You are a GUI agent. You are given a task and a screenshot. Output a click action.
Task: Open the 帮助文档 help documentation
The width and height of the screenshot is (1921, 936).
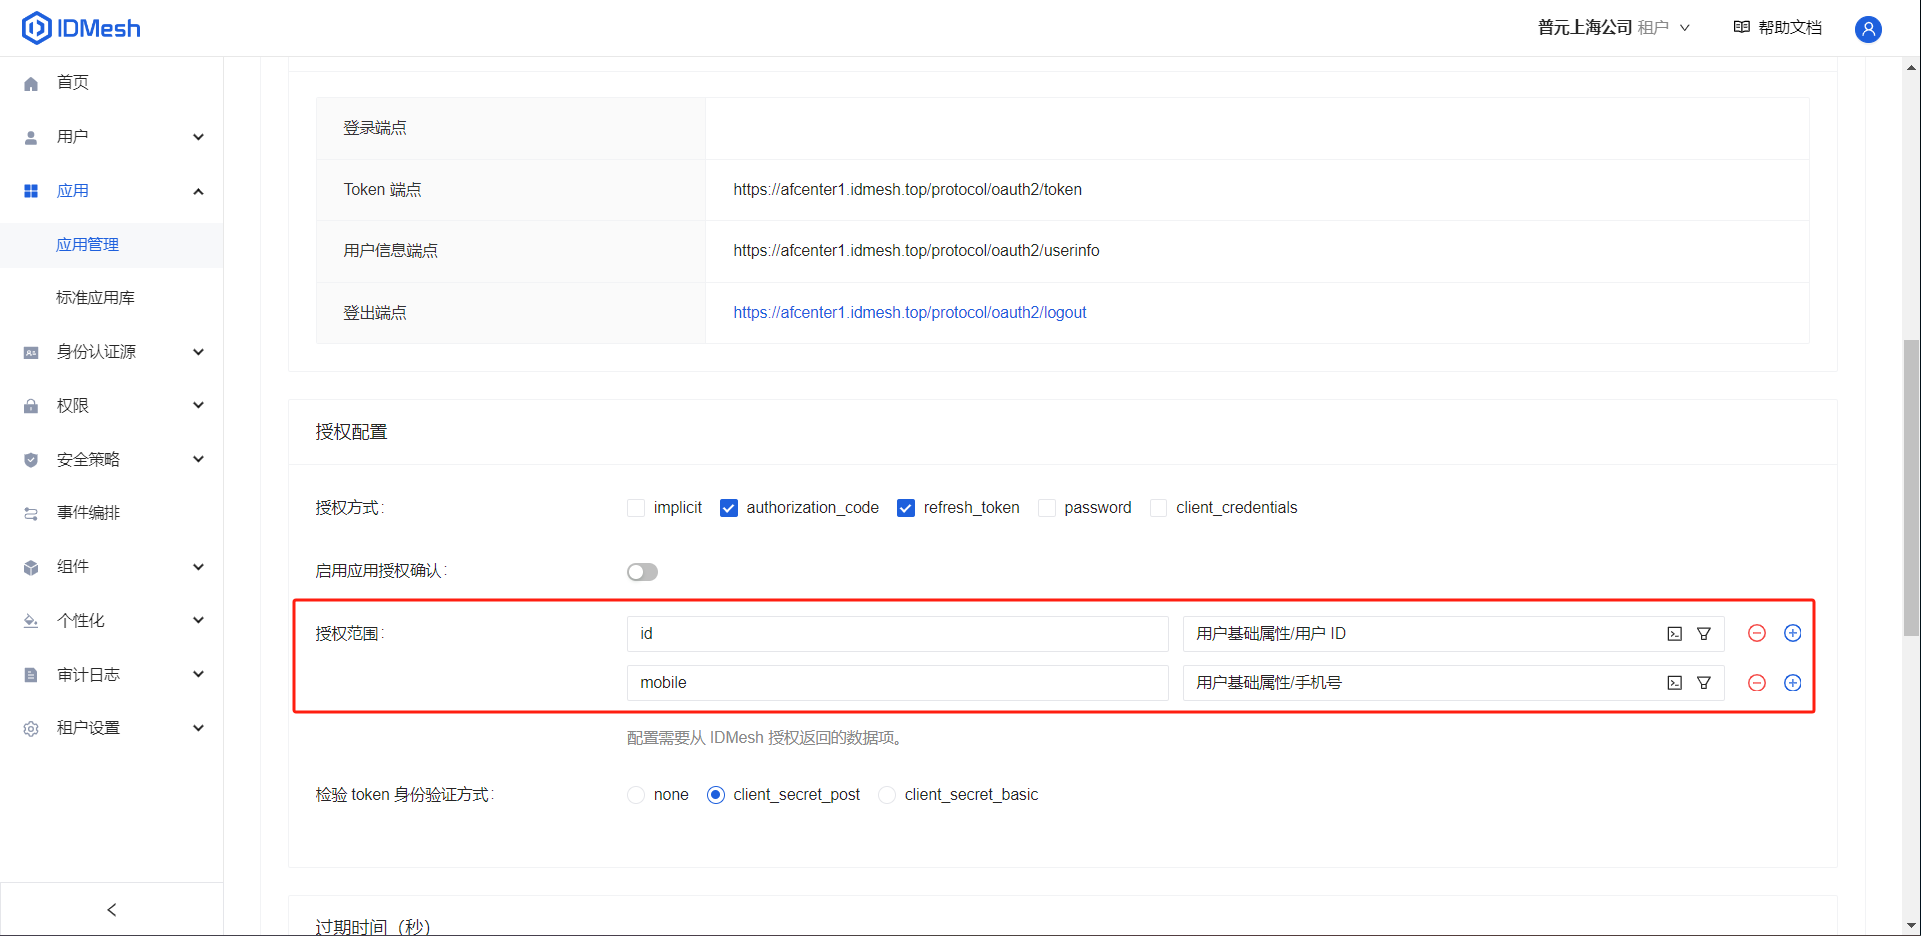[1778, 28]
